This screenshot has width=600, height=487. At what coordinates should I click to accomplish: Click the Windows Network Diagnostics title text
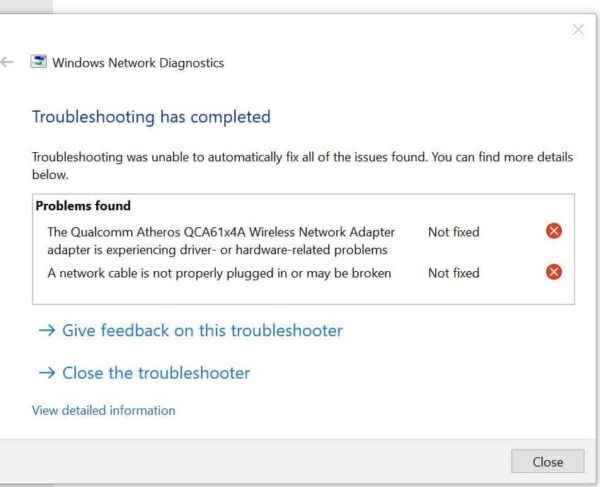point(138,63)
